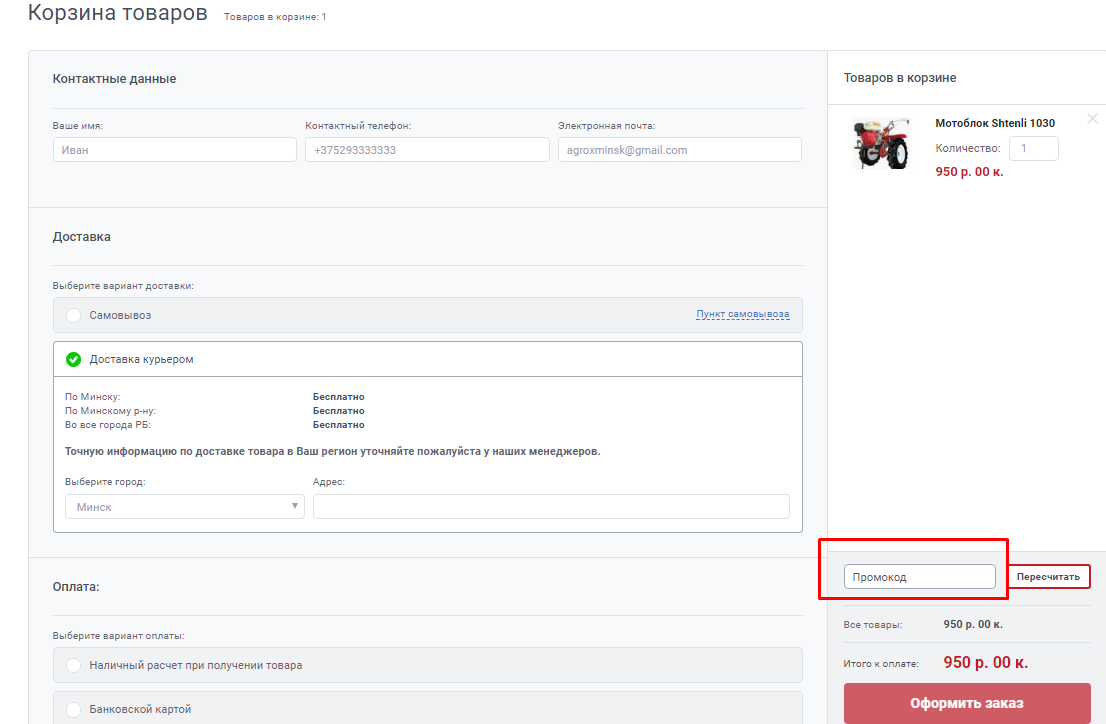Select the Самовывоз delivery option
Viewport: 1106px width, 724px height.
(74, 315)
